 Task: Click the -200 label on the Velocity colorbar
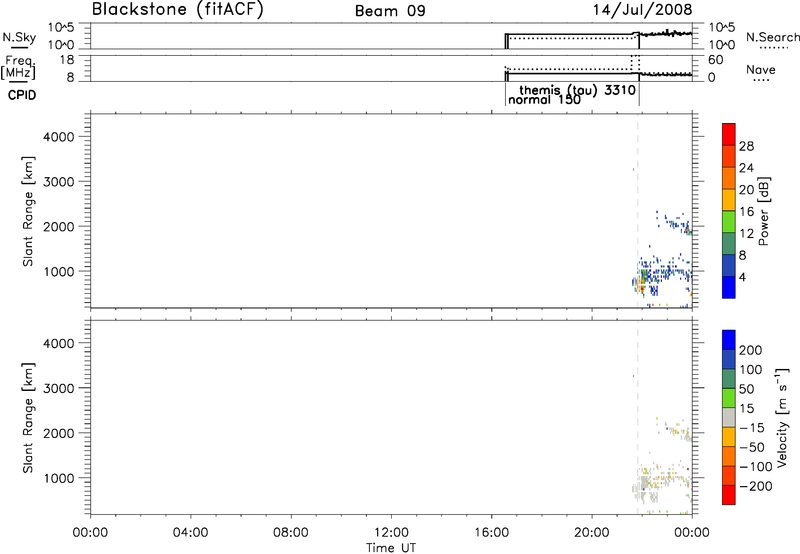756,486
